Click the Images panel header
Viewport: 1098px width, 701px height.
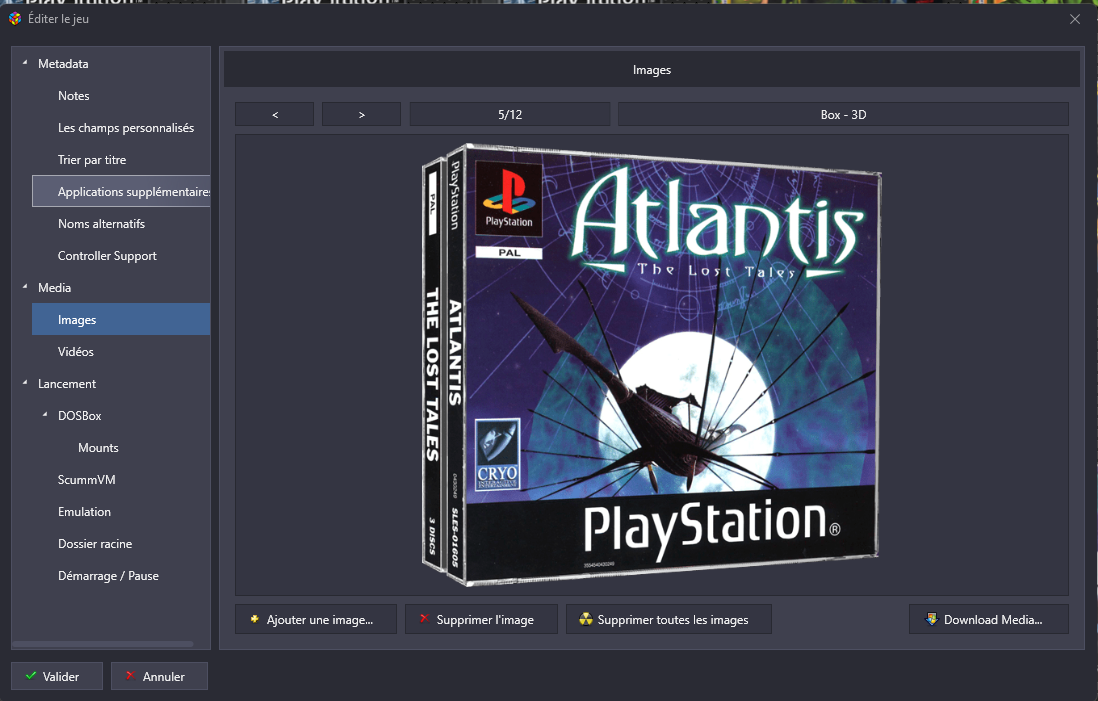(651, 69)
